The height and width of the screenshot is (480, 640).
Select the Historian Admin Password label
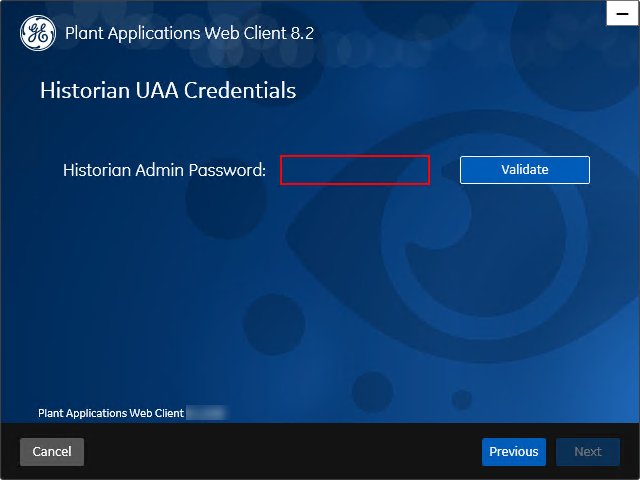pos(164,170)
